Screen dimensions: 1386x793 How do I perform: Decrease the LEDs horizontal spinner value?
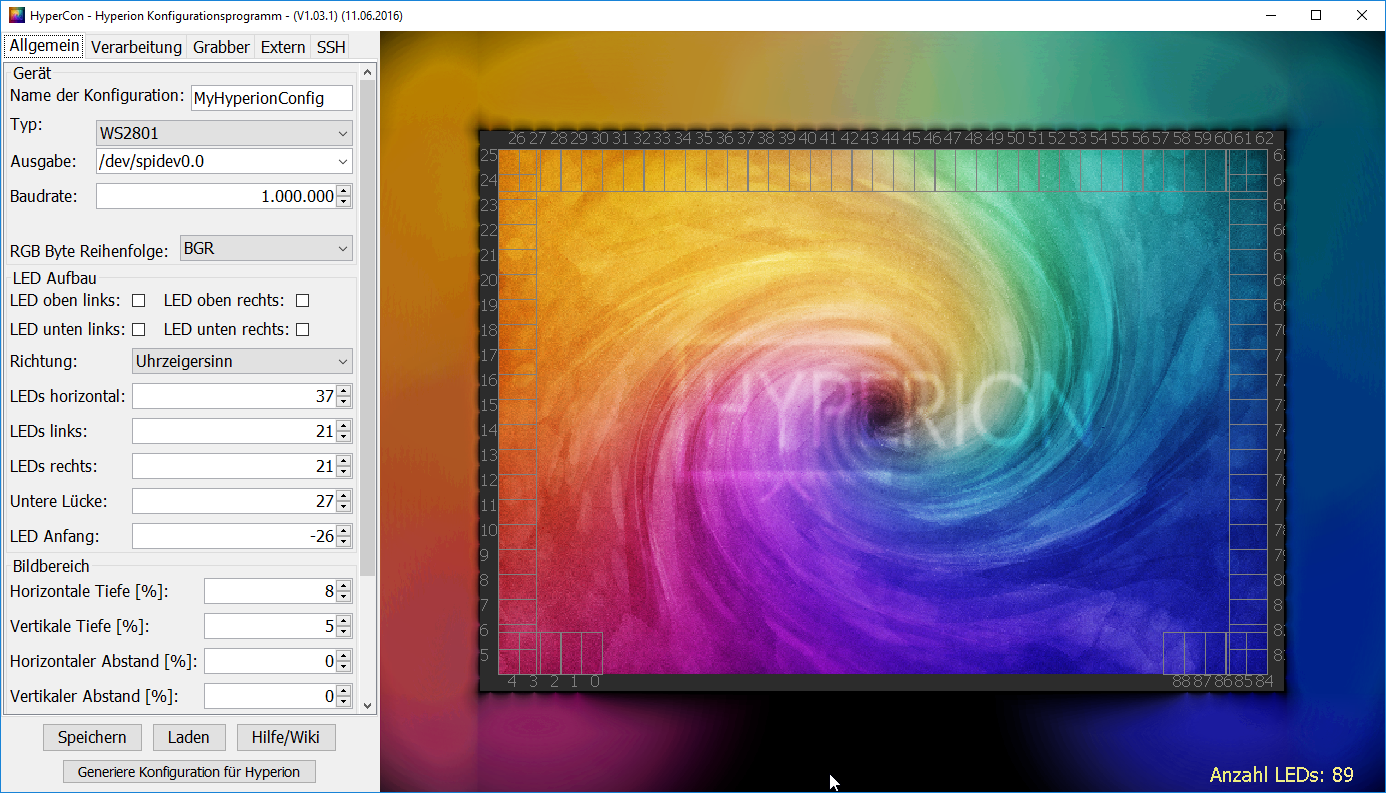coord(344,402)
